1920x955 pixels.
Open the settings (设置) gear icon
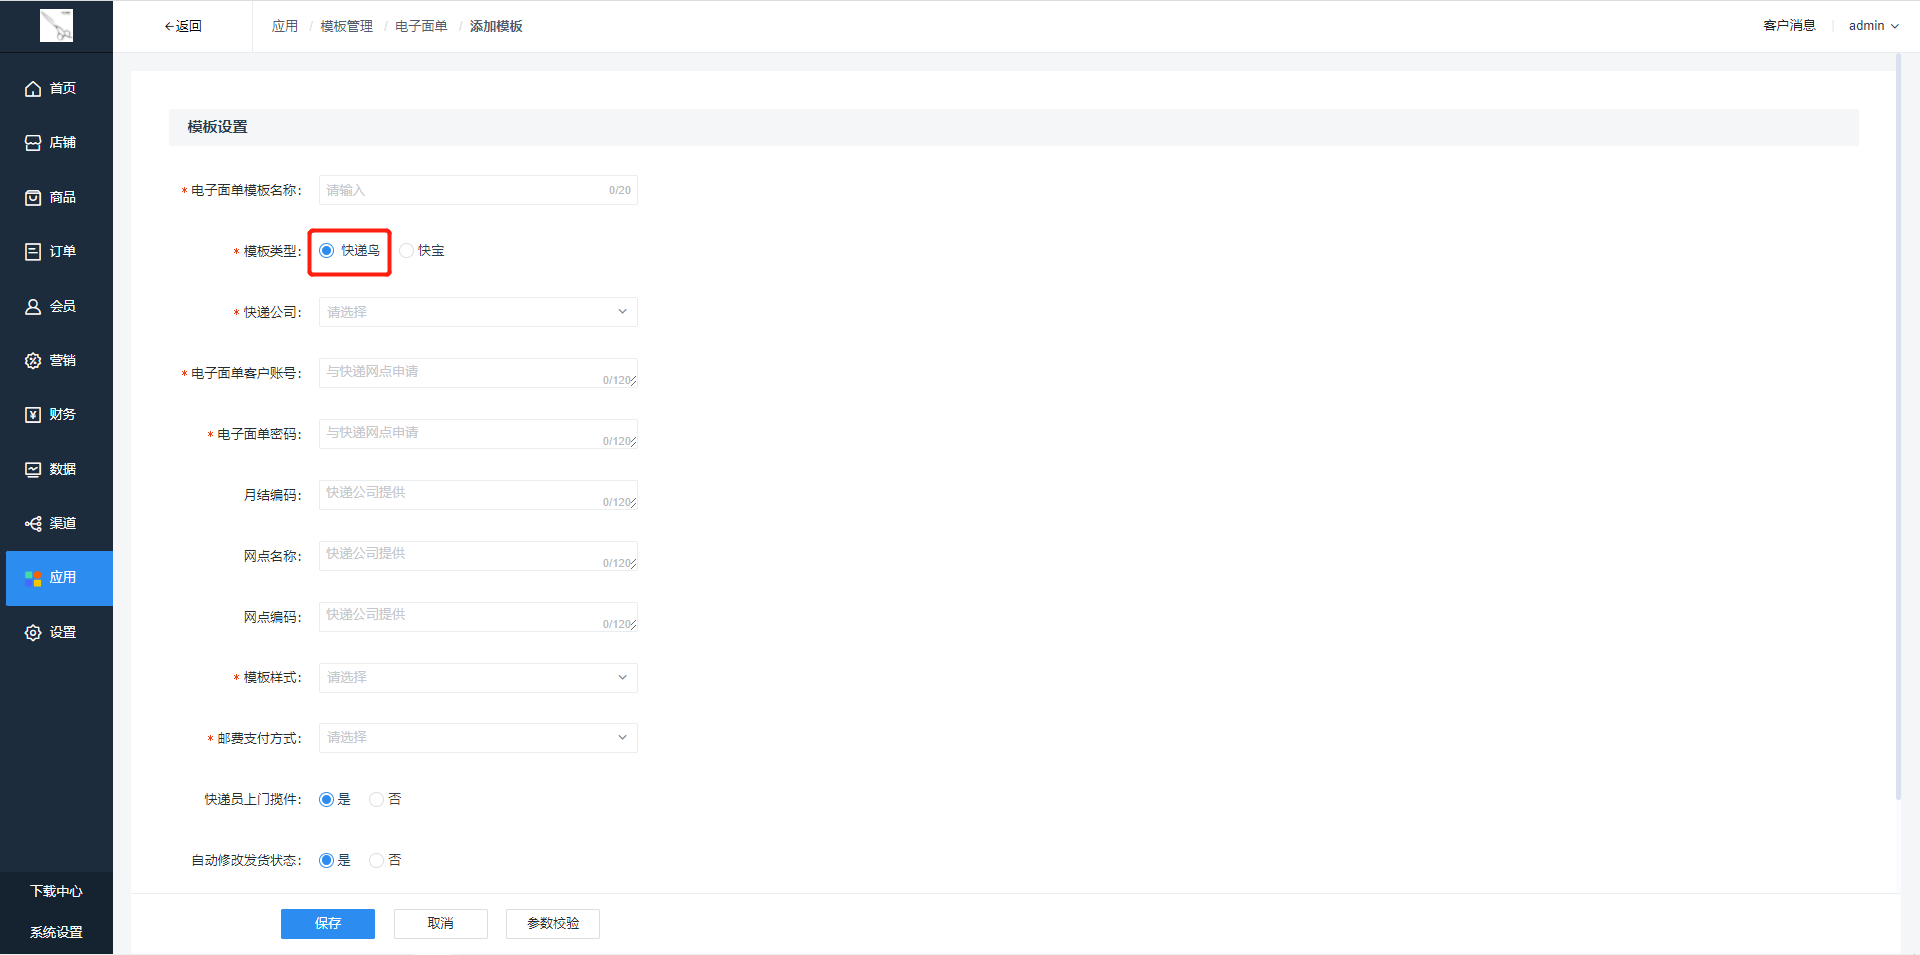(33, 633)
